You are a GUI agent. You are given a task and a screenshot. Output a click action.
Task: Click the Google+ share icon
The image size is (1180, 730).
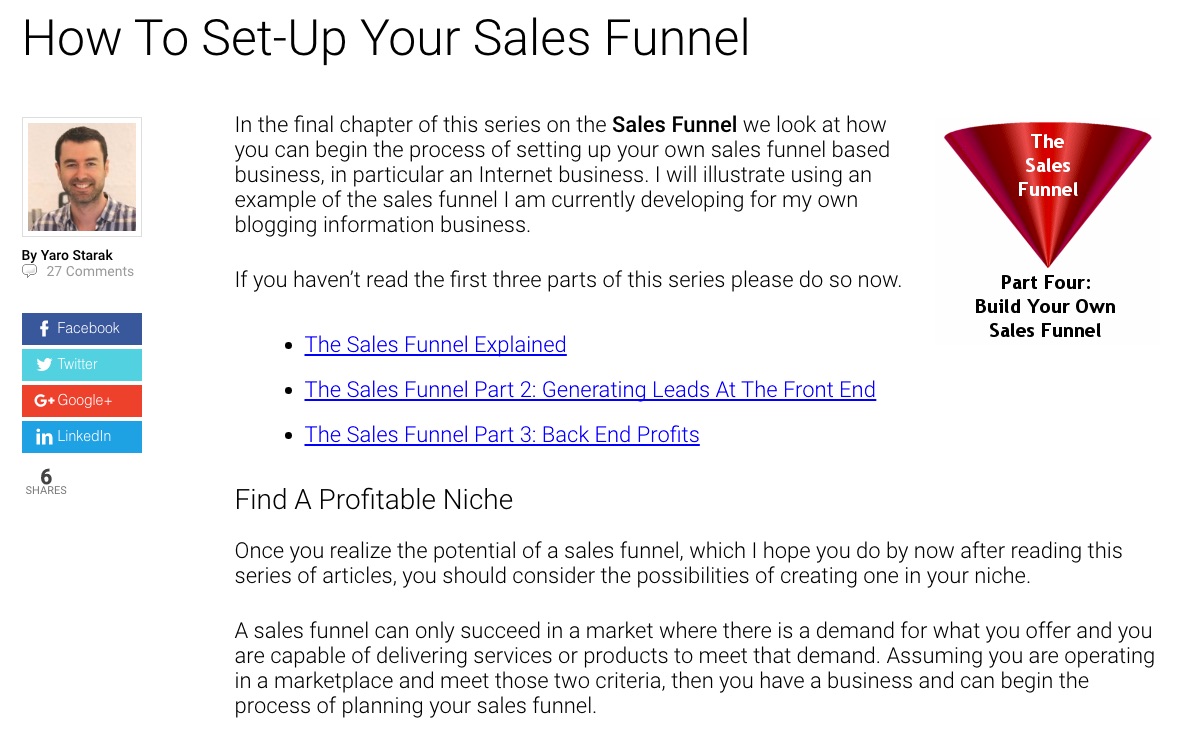click(44, 401)
